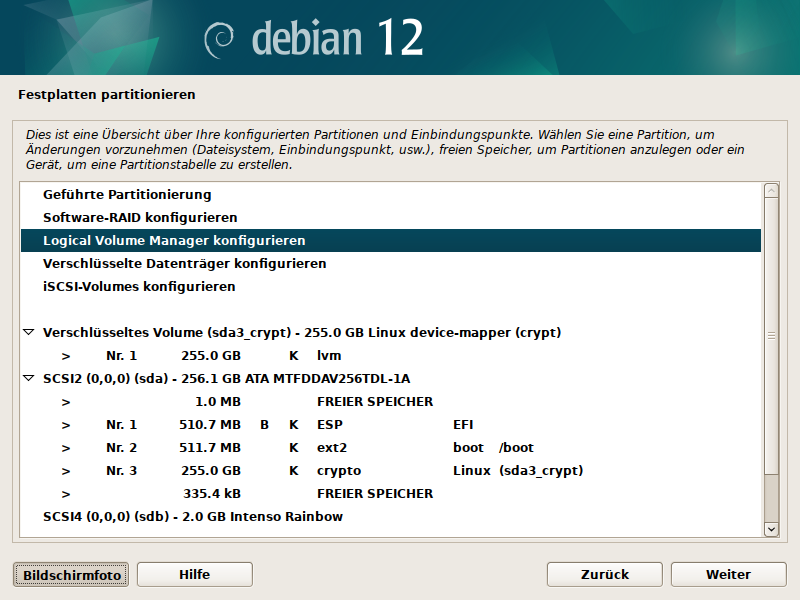Click the scrollbar down arrow
This screenshot has width=800, height=600.
[x=771, y=529]
